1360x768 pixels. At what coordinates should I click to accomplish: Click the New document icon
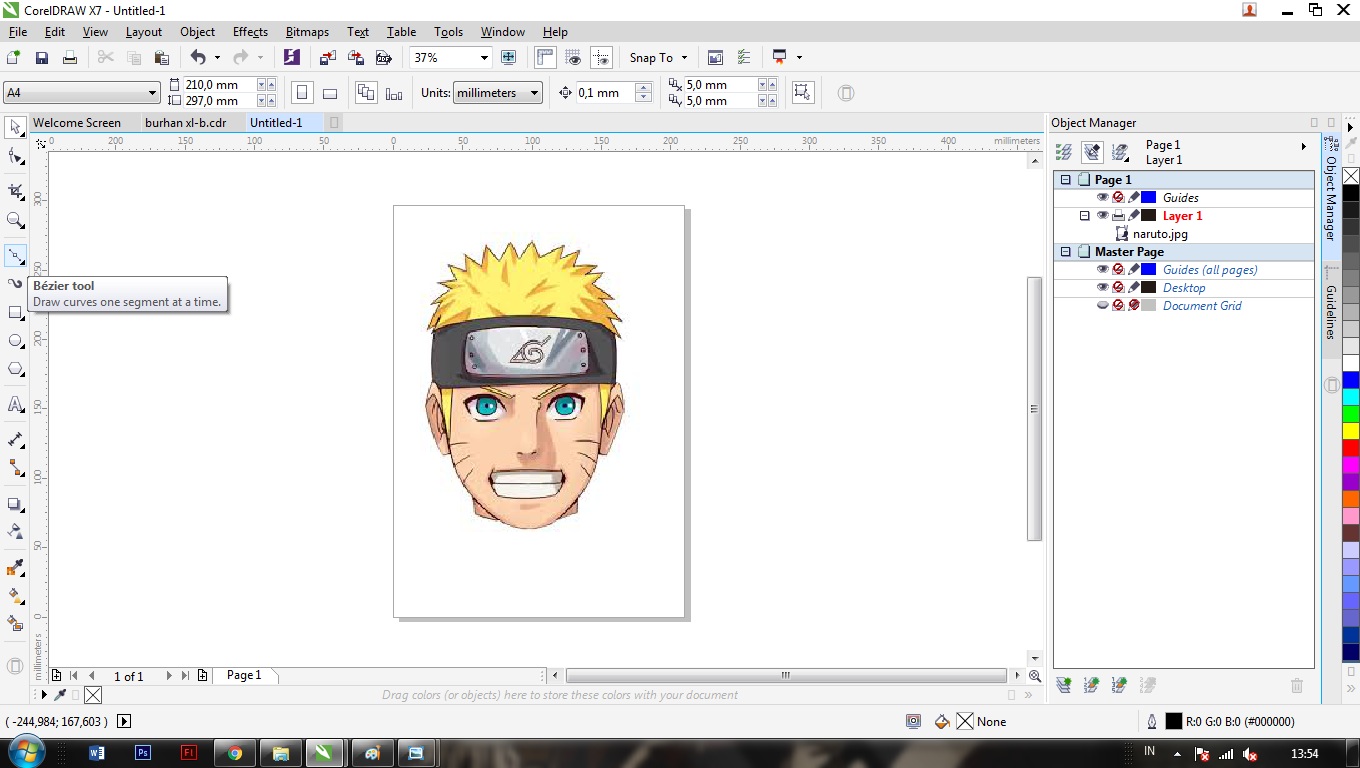click(x=14, y=58)
